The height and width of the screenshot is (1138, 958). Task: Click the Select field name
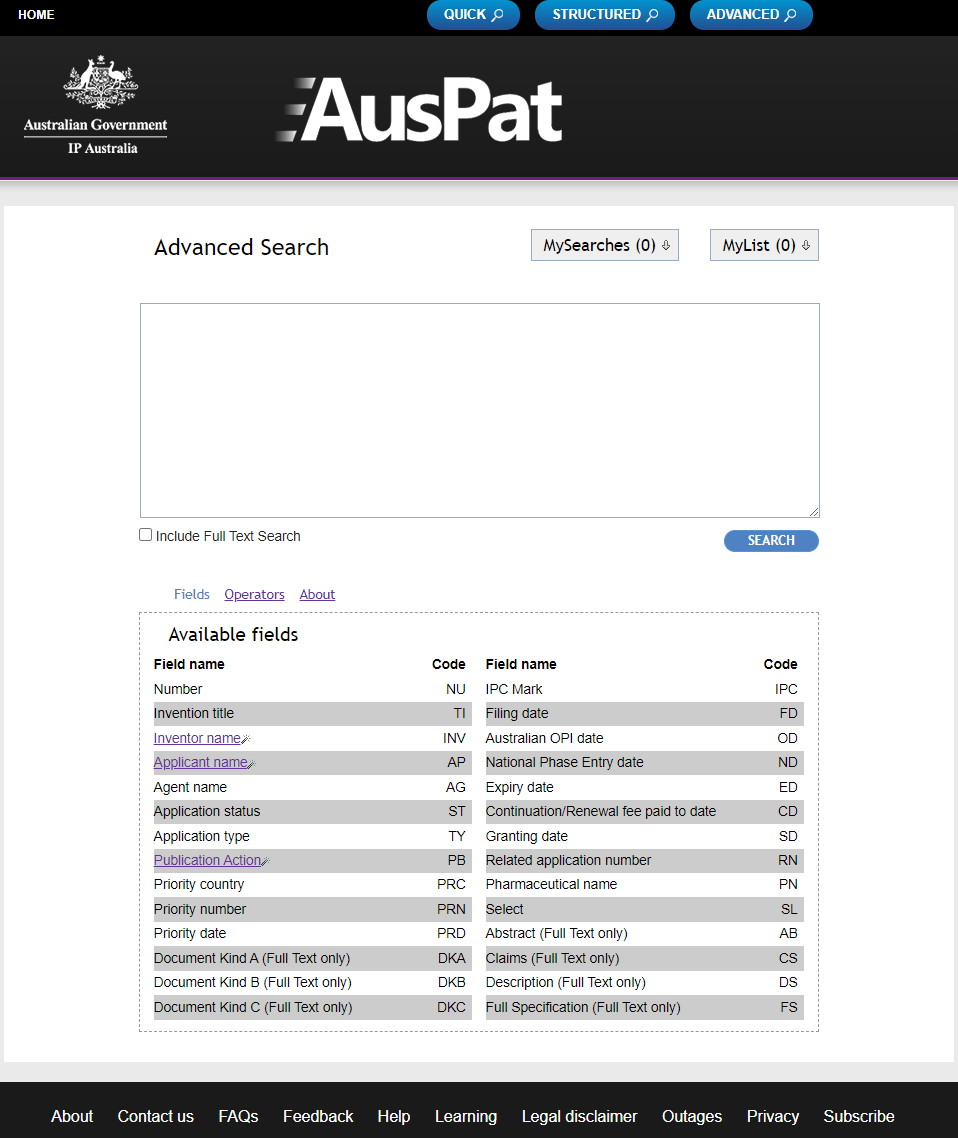[504, 909]
